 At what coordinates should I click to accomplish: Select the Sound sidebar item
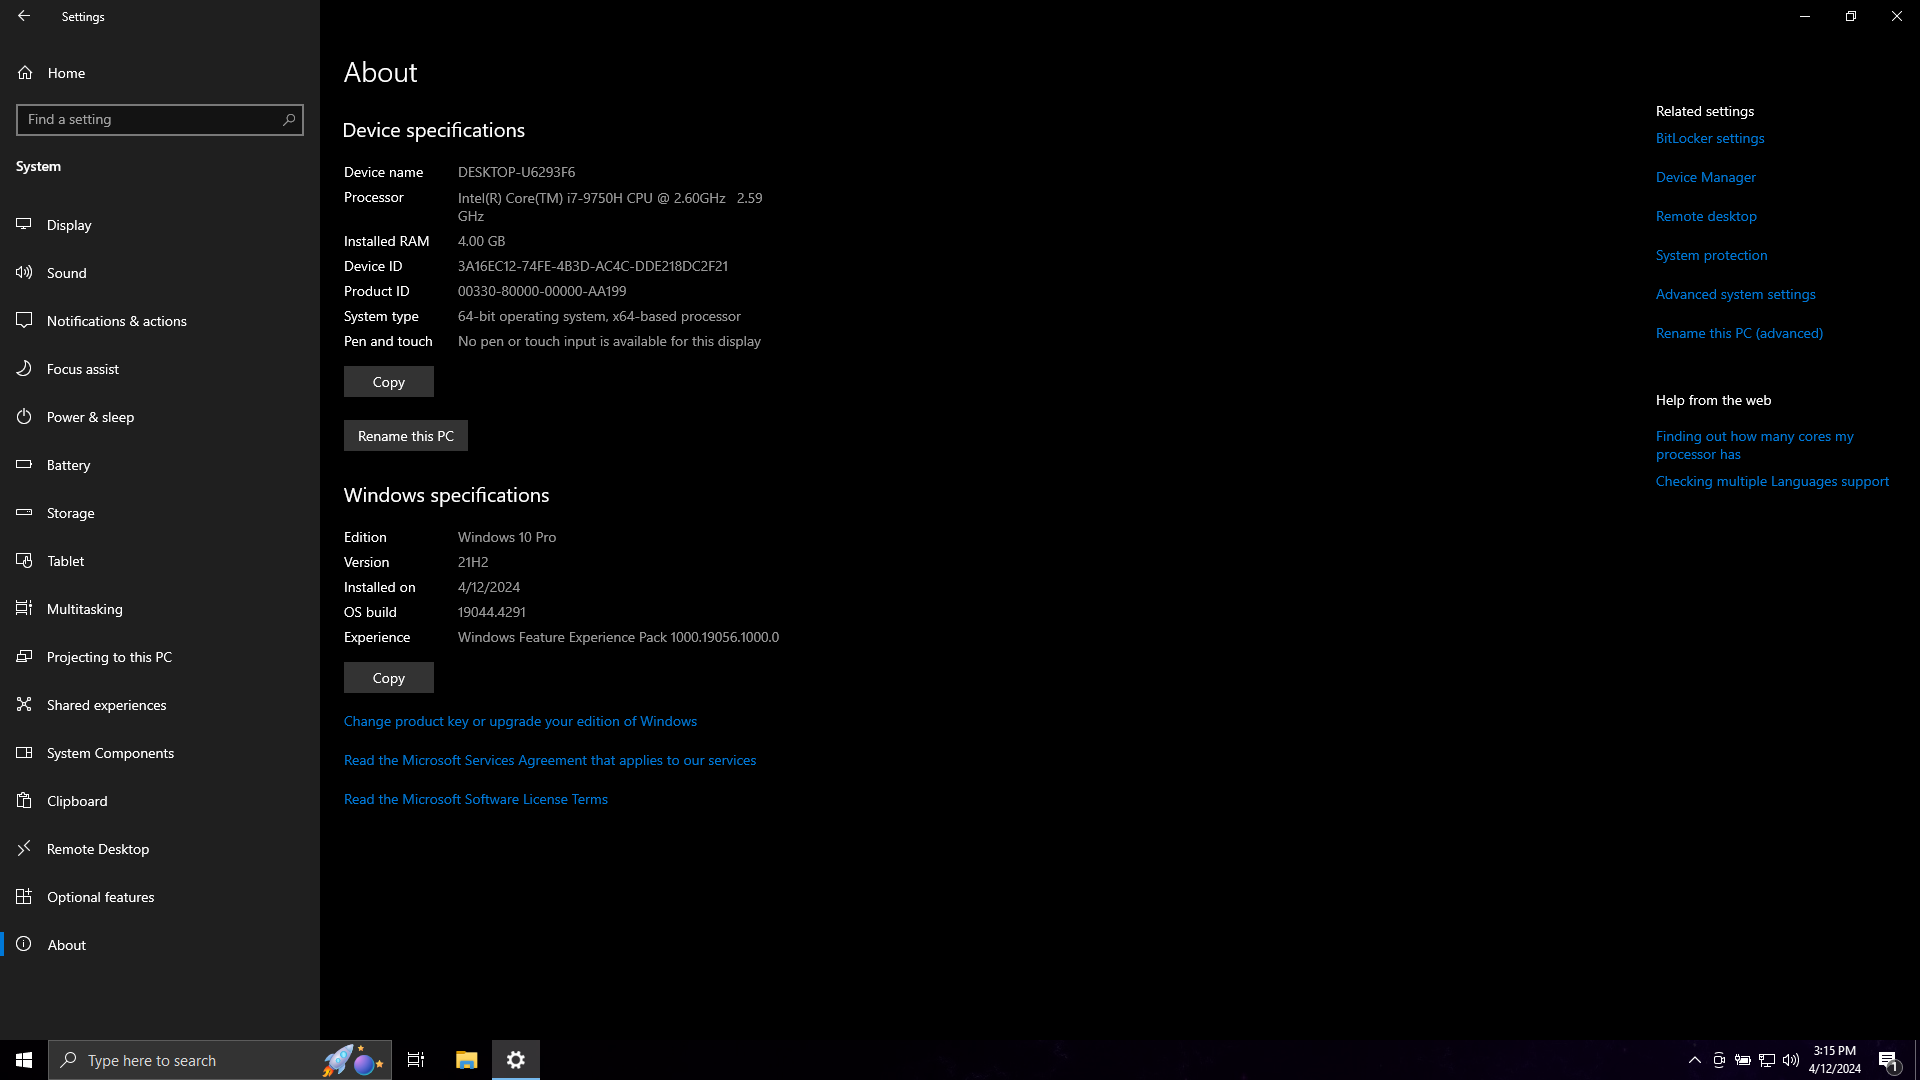67,273
